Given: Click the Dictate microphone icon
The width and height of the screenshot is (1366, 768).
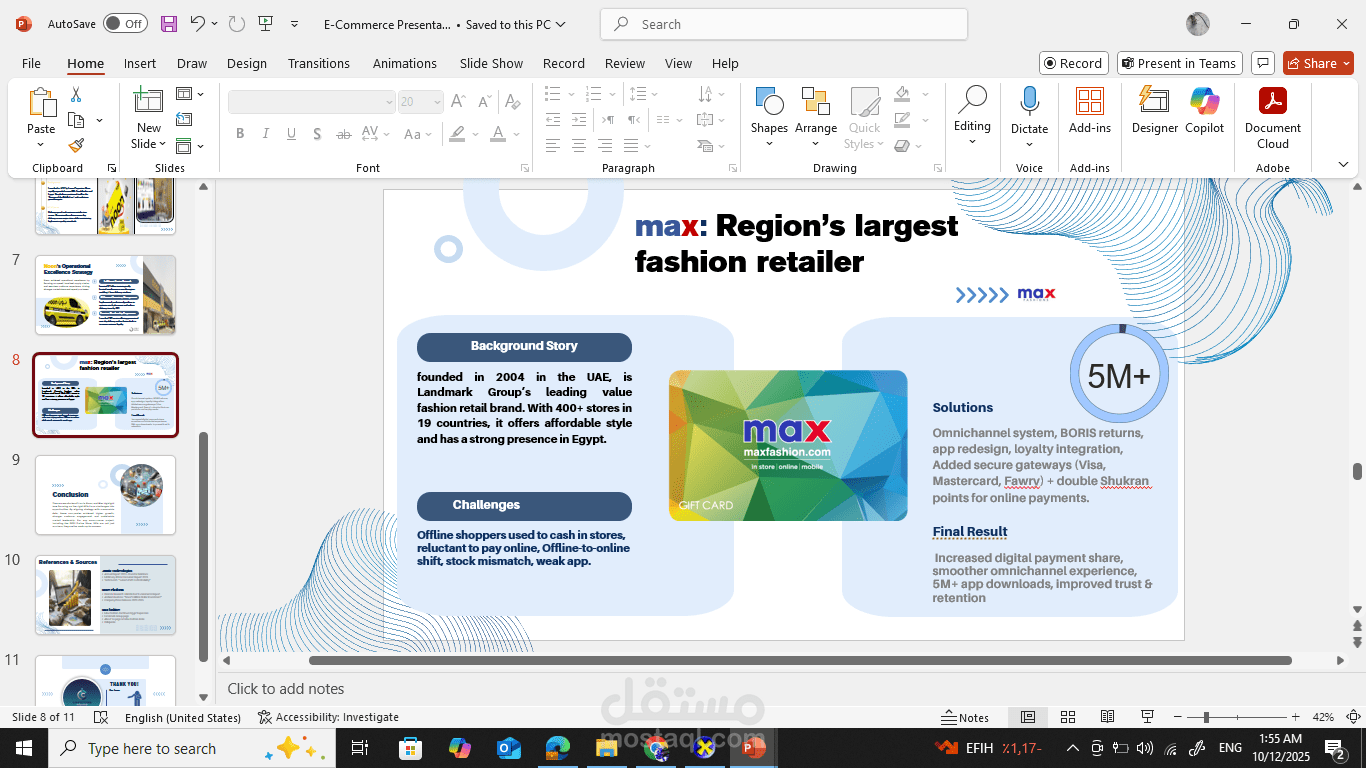Looking at the screenshot, I should 1029,101.
